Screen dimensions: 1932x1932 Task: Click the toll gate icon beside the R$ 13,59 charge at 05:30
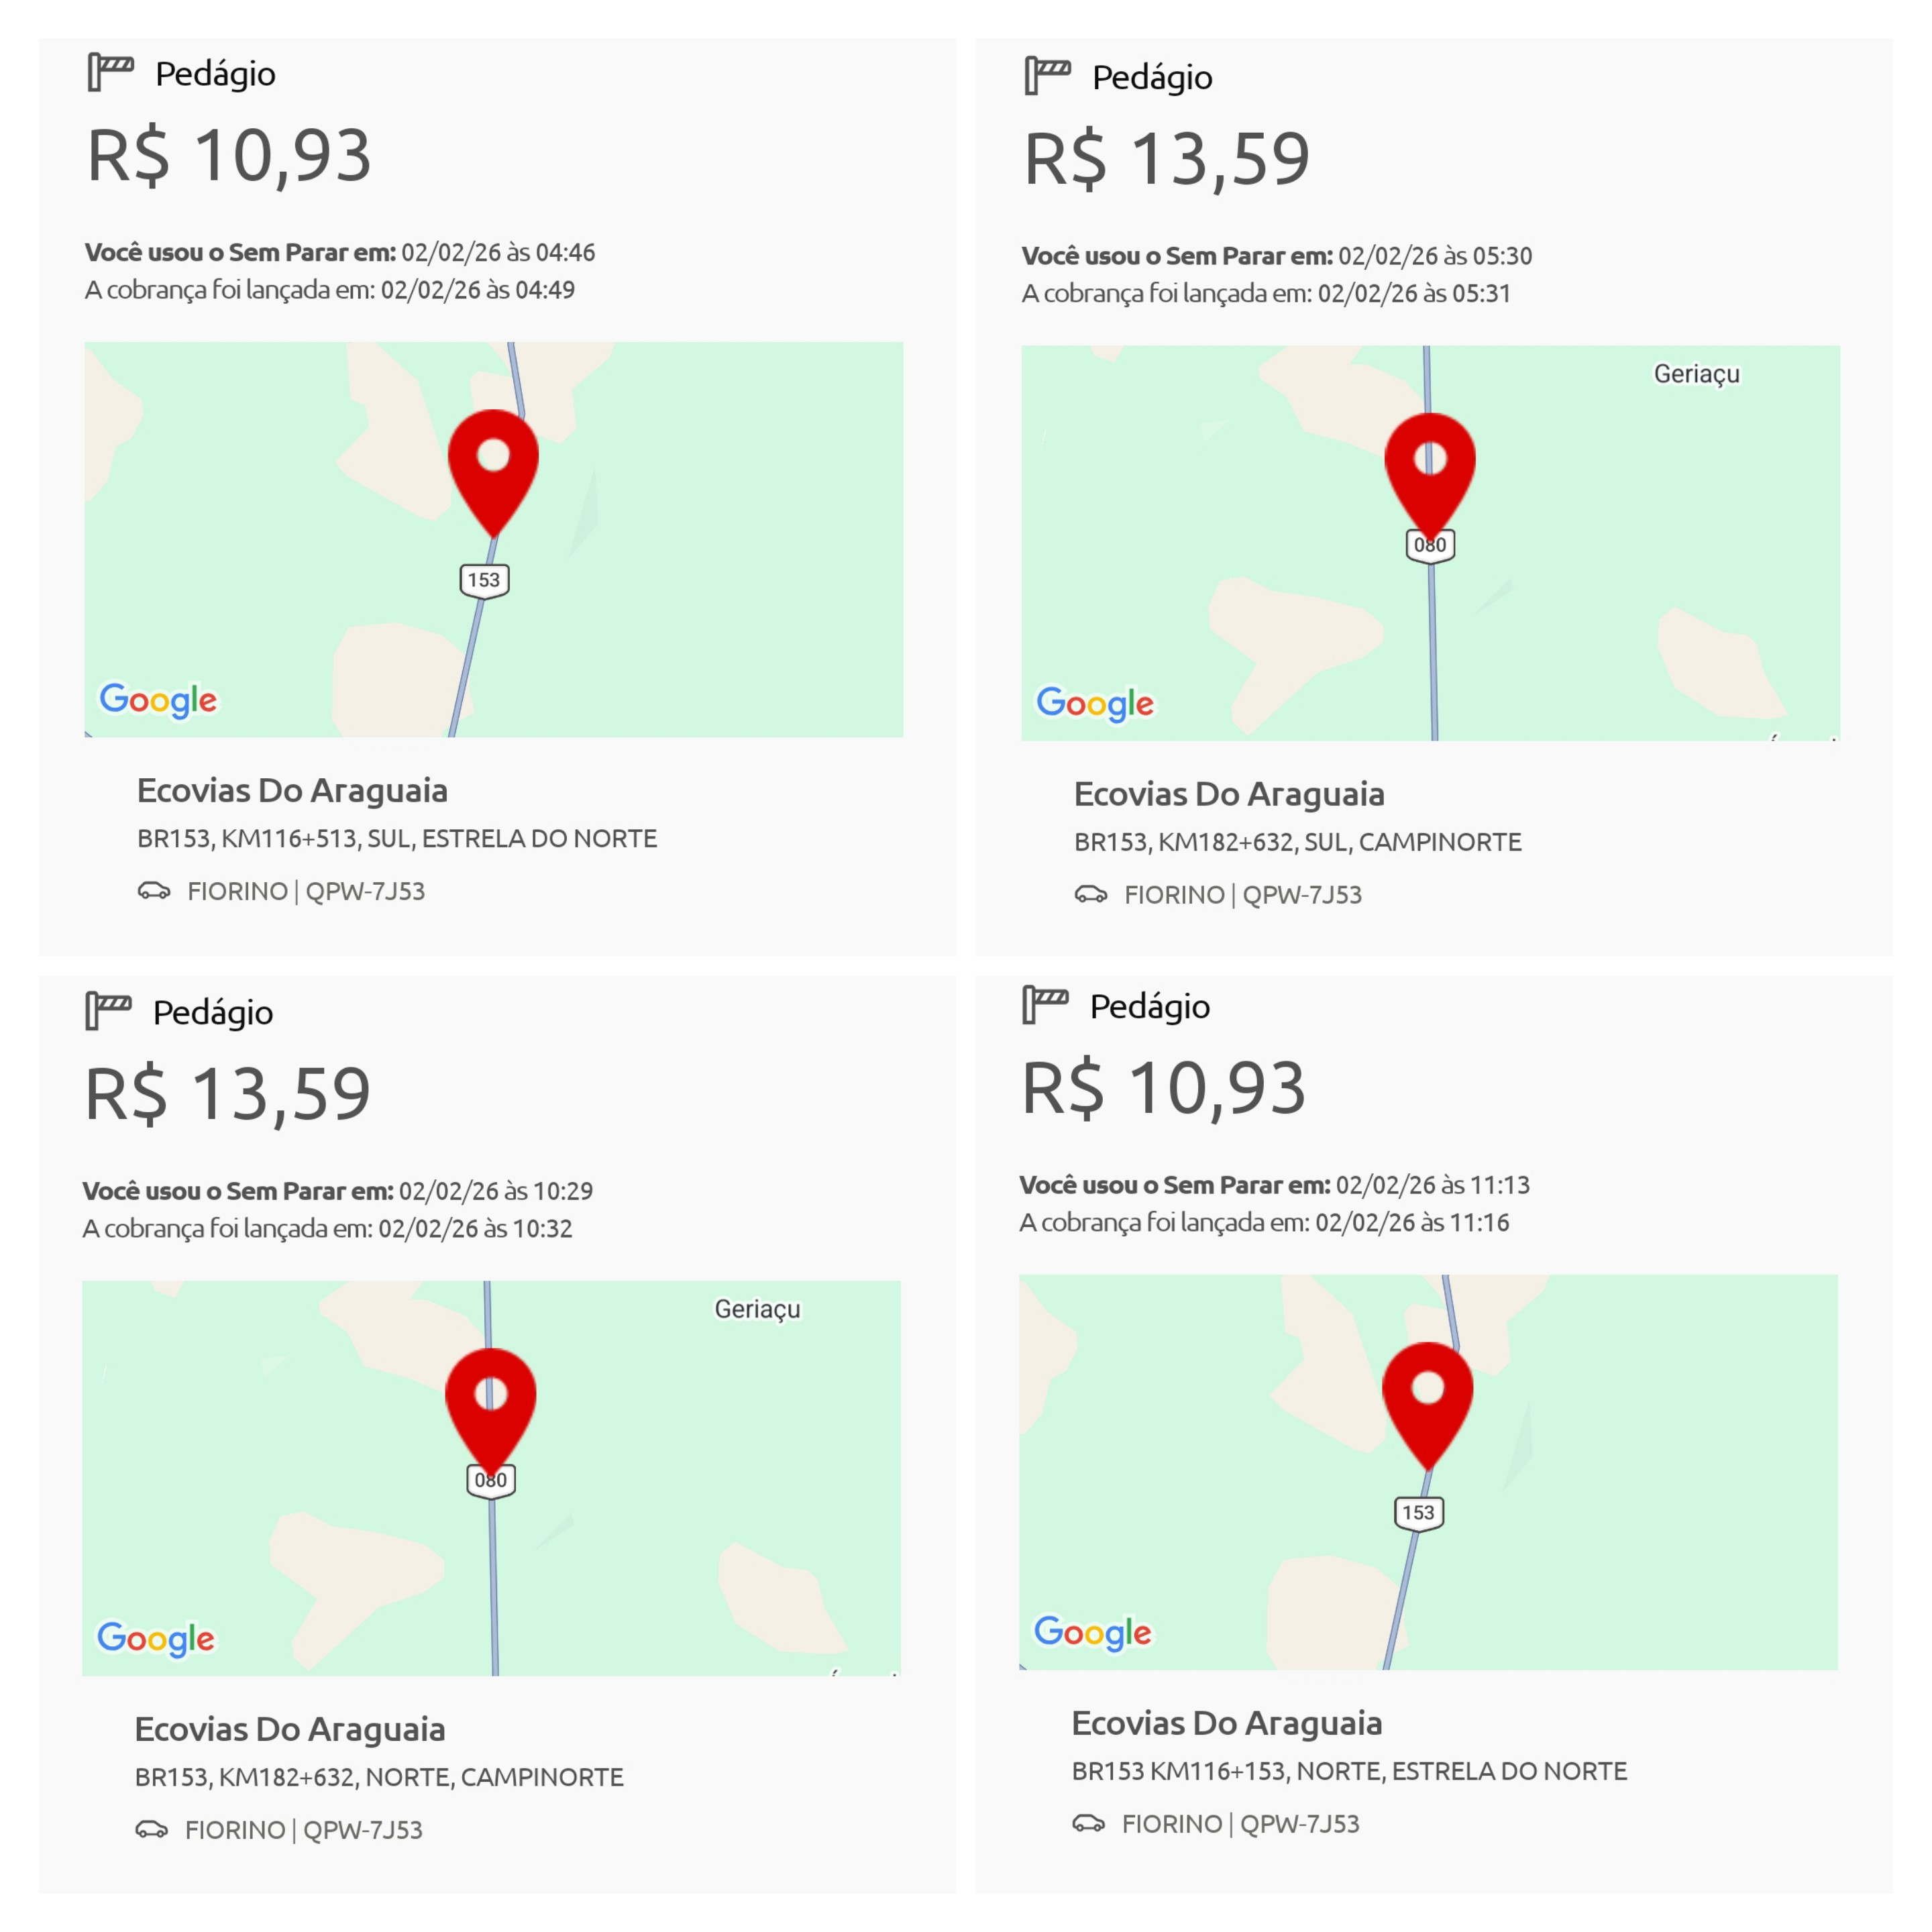pyautogui.click(x=1047, y=76)
